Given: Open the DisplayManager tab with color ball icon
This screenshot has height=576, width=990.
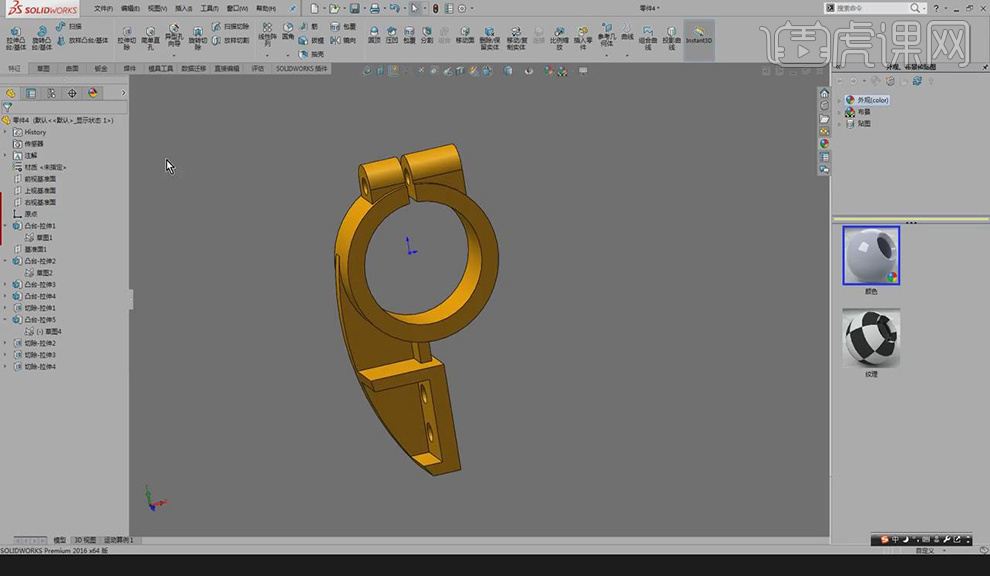Looking at the screenshot, I should [x=93, y=93].
